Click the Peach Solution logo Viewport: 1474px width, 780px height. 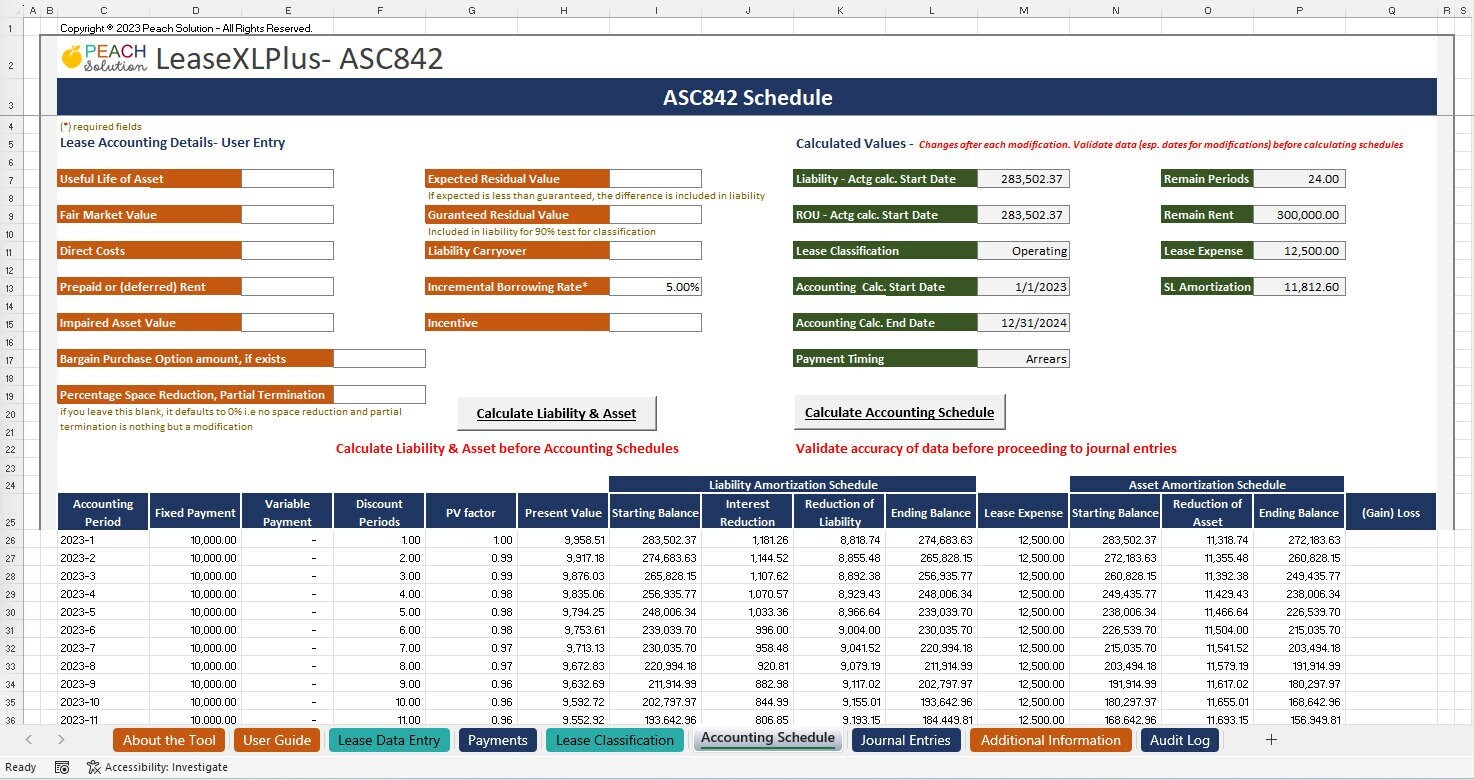click(x=104, y=58)
